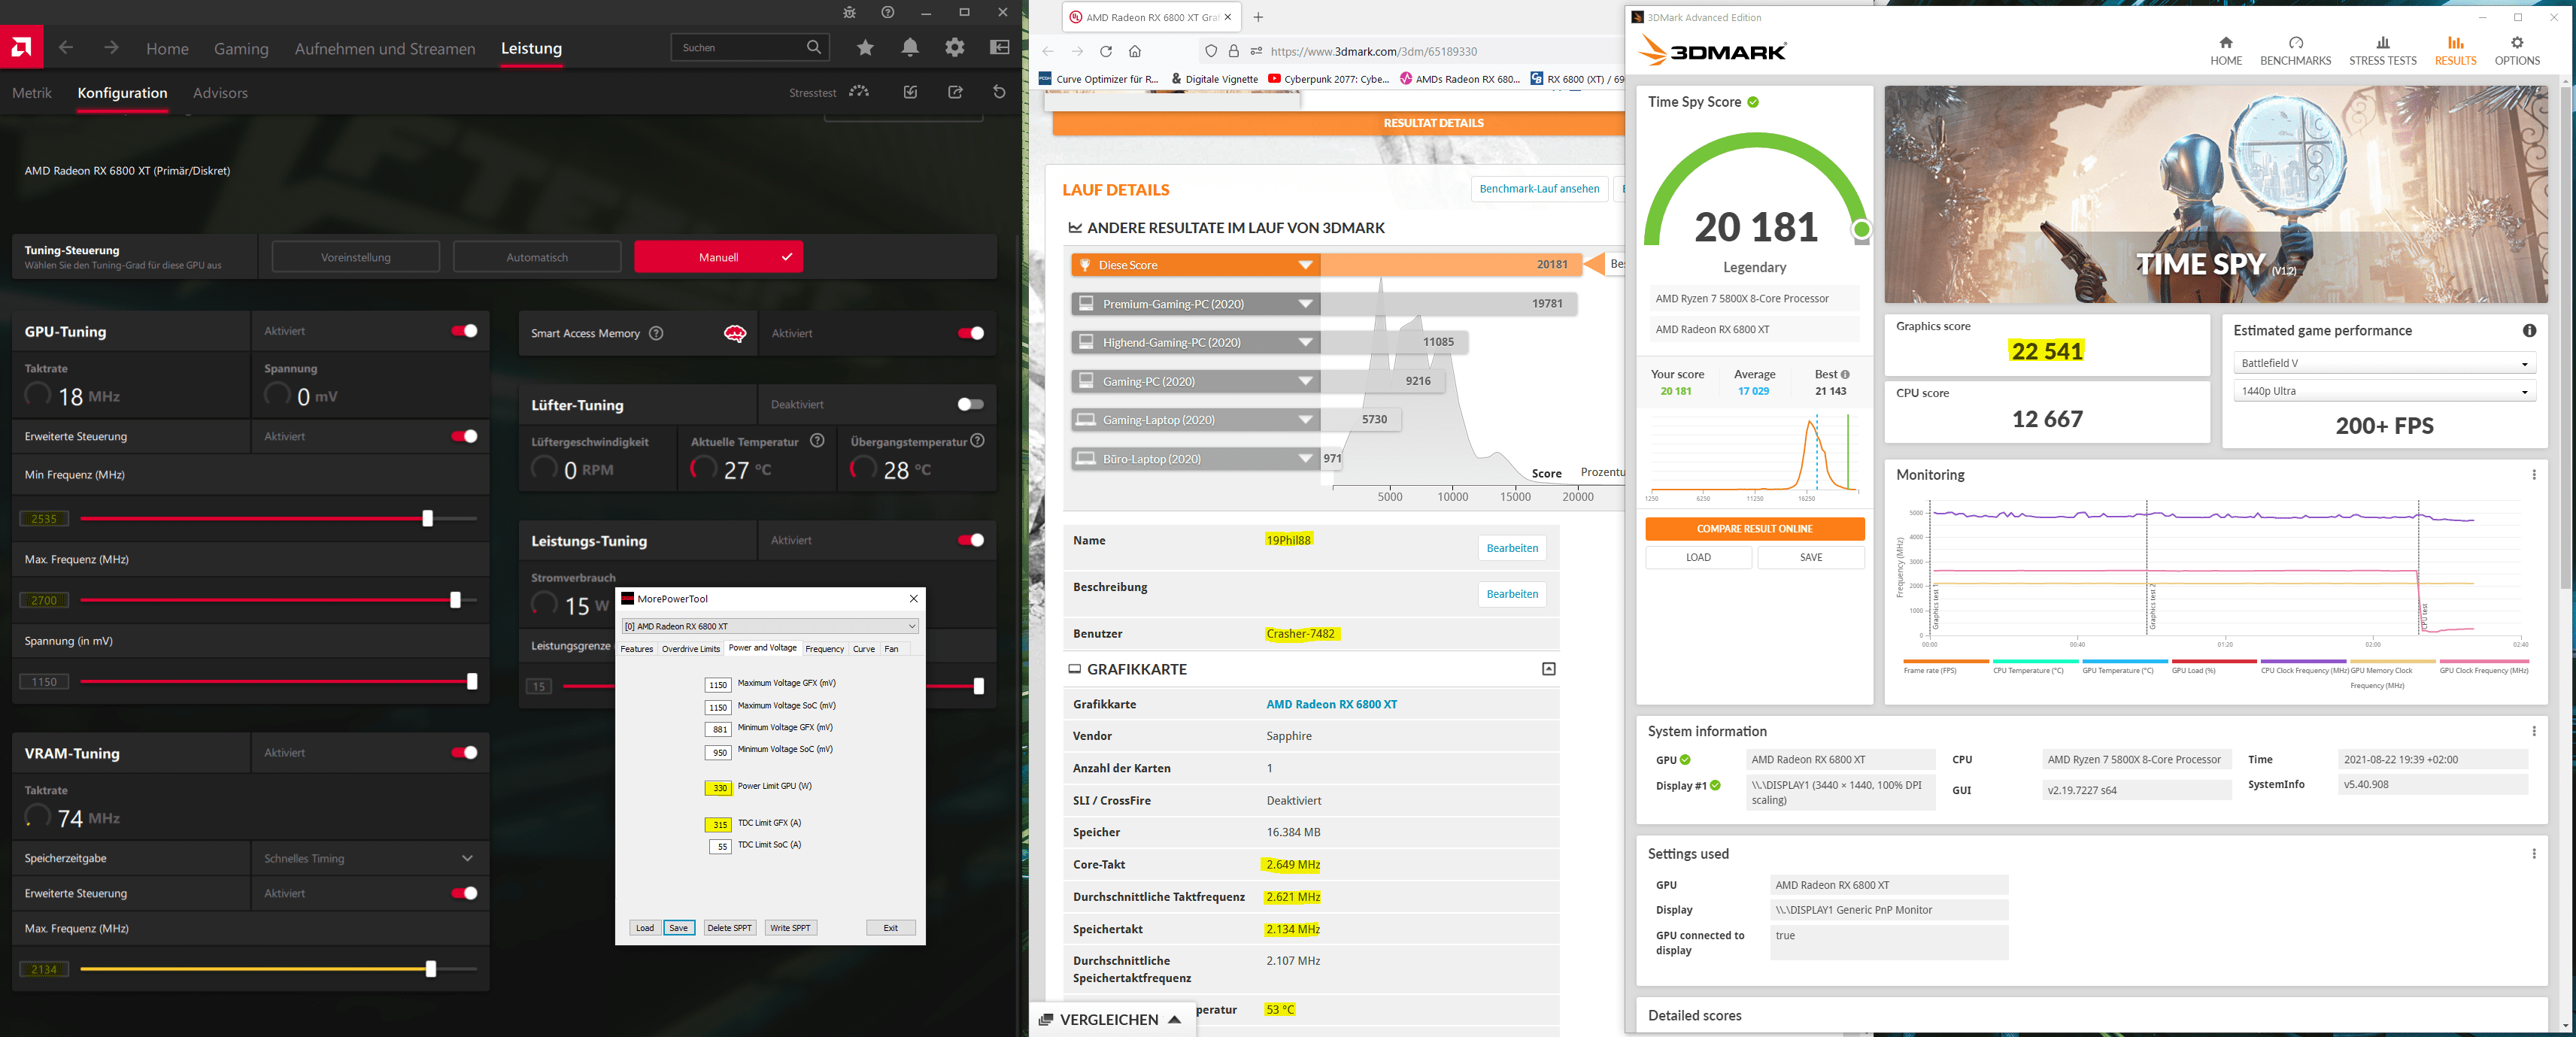
Task: Open MorePowerTool Overdrive Limits tab
Action: (690, 649)
